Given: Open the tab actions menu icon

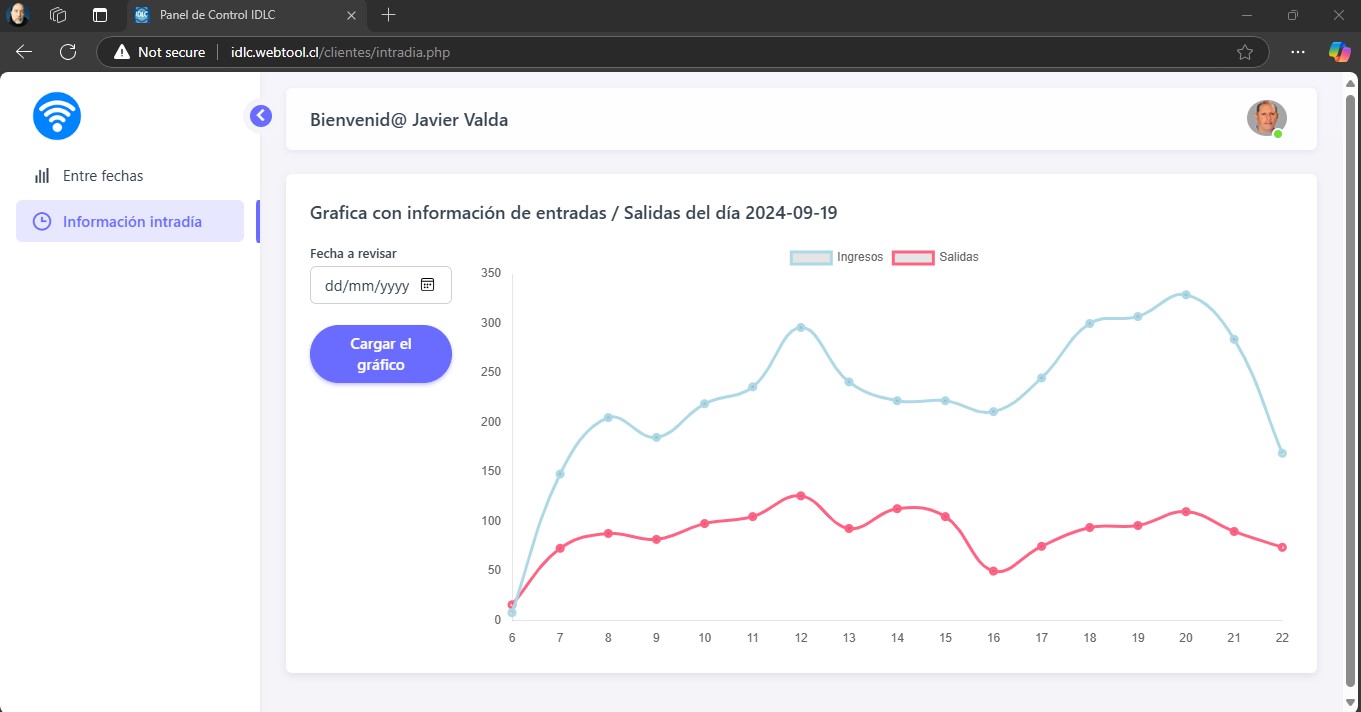Looking at the screenshot, I should click(99, 15).
